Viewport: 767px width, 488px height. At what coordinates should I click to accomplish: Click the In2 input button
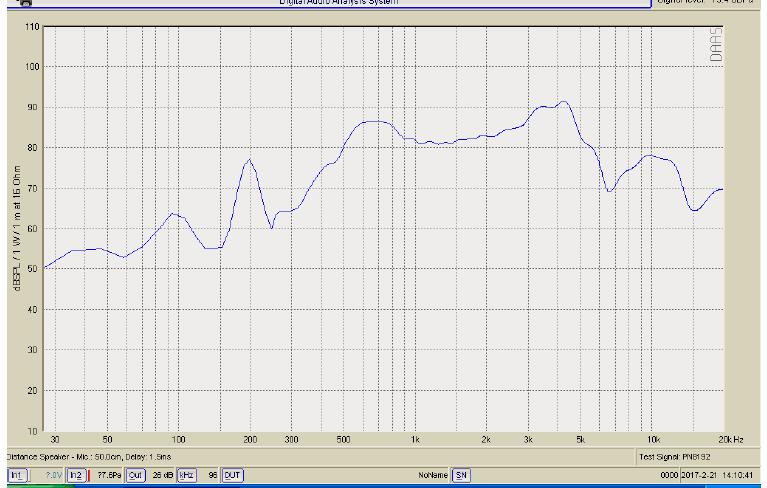point(76,475)
